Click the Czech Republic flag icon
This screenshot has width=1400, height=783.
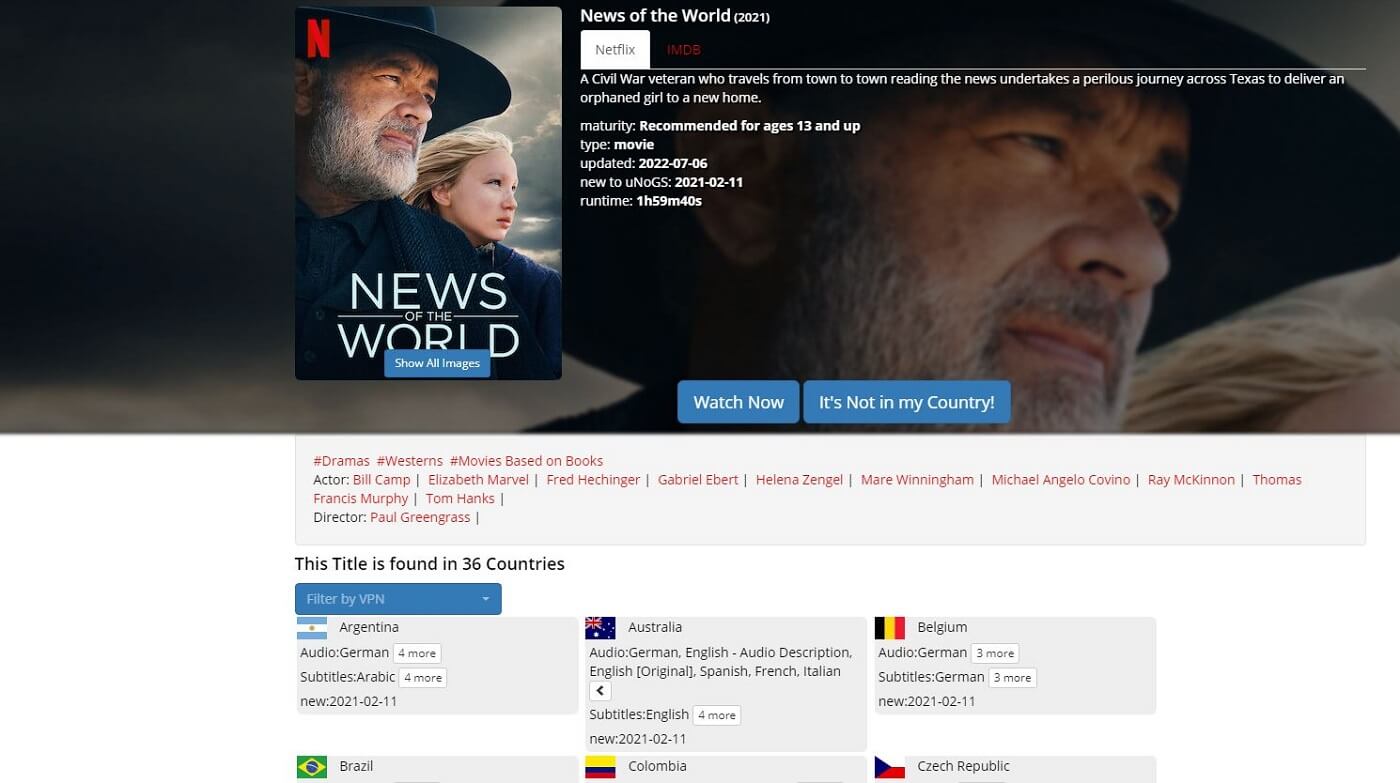[x=889, y=767]
